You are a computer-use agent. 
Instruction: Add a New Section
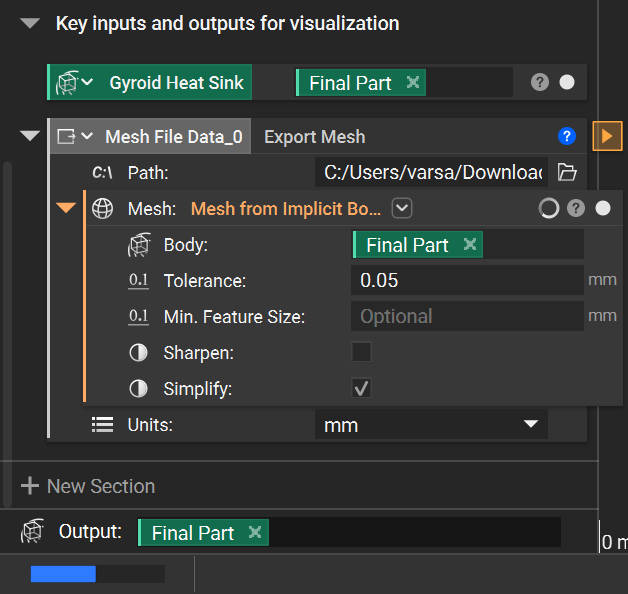(x=88, y=486)
